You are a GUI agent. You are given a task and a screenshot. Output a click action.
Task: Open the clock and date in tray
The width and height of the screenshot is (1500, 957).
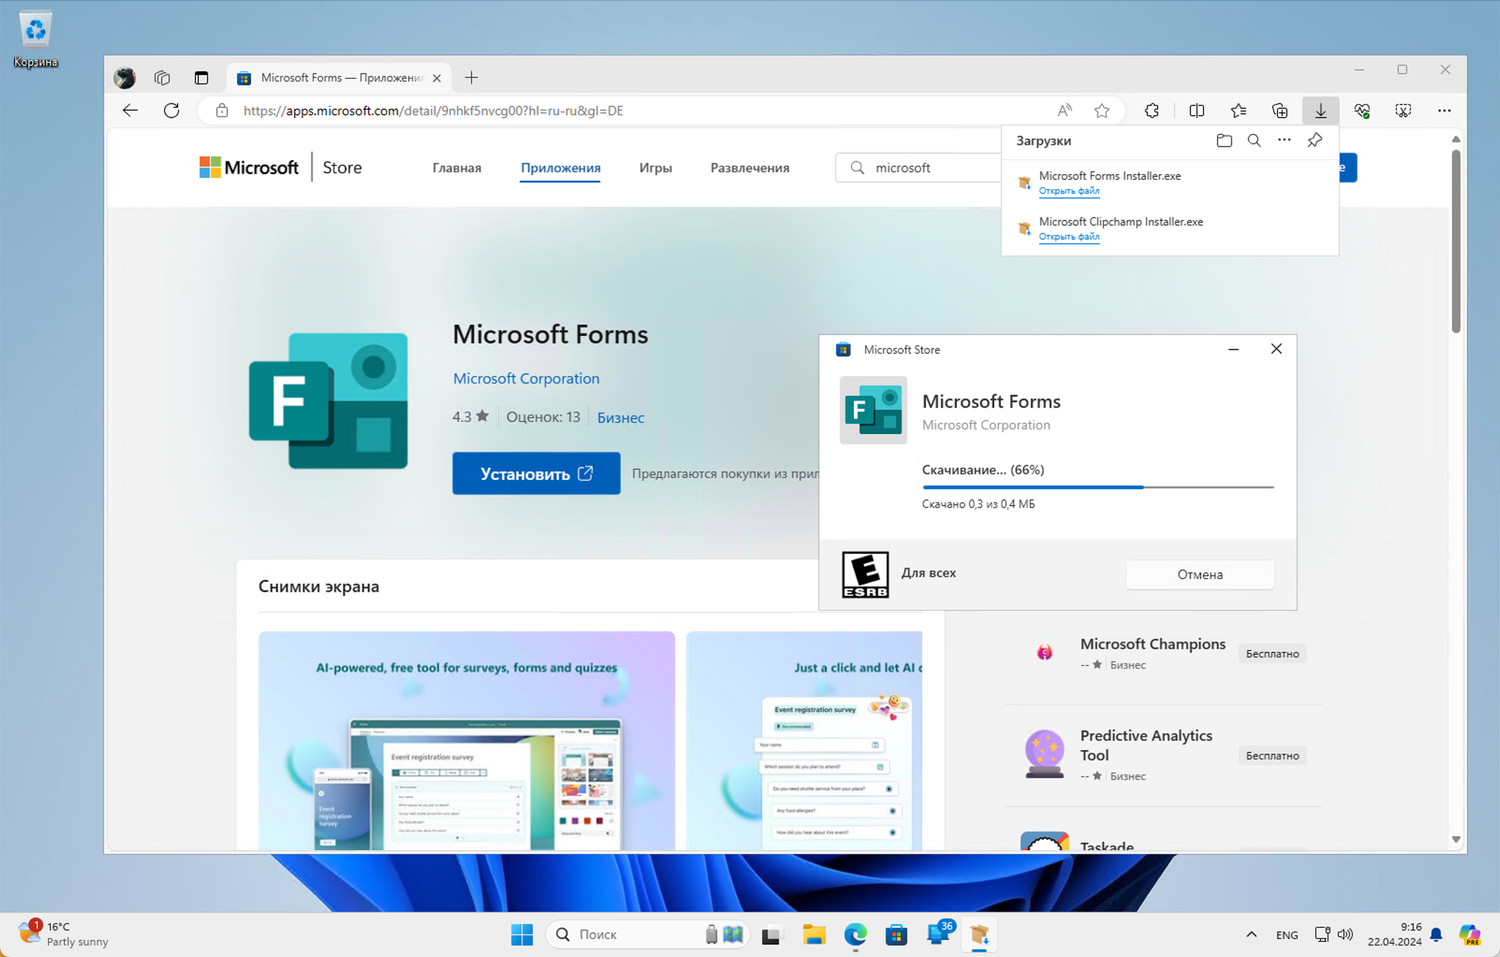point(1395,934)
